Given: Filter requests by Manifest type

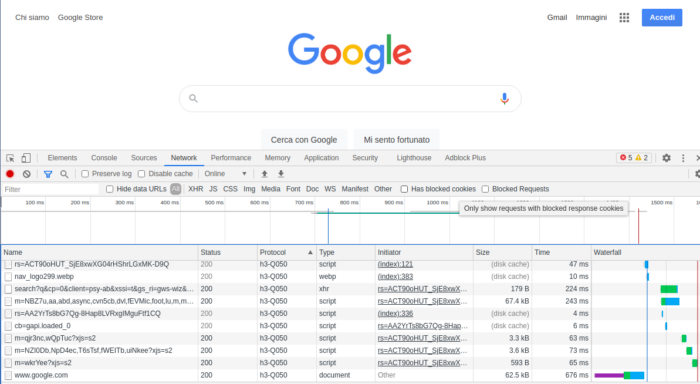Looking at the screenshot, I should [x=355, y=189].
